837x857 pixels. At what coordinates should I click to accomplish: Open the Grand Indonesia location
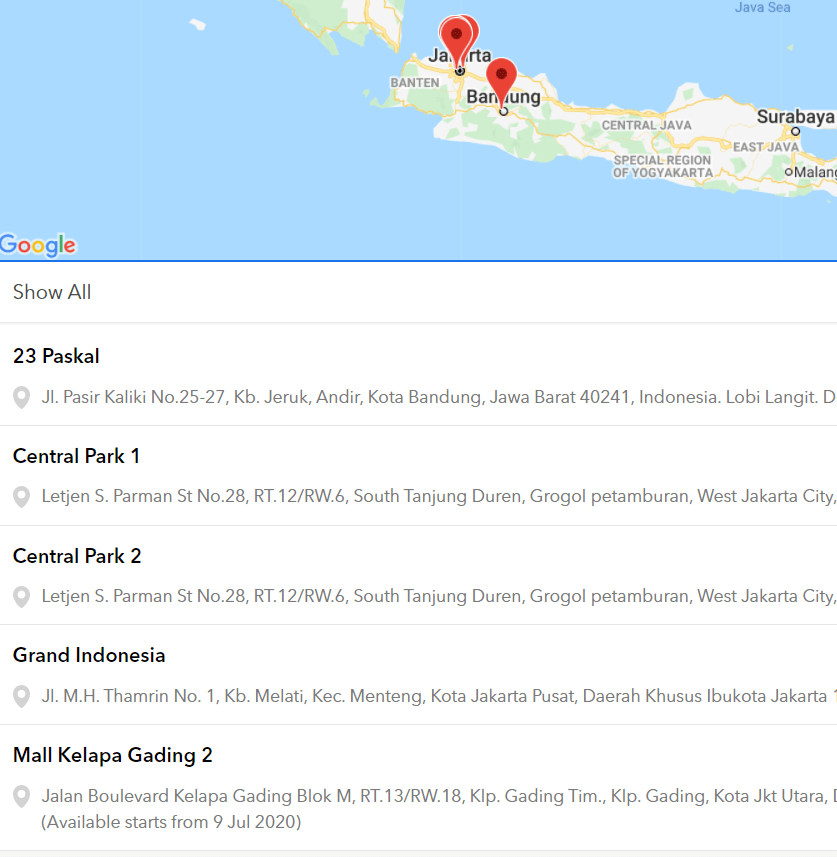(x=89, y=655)
